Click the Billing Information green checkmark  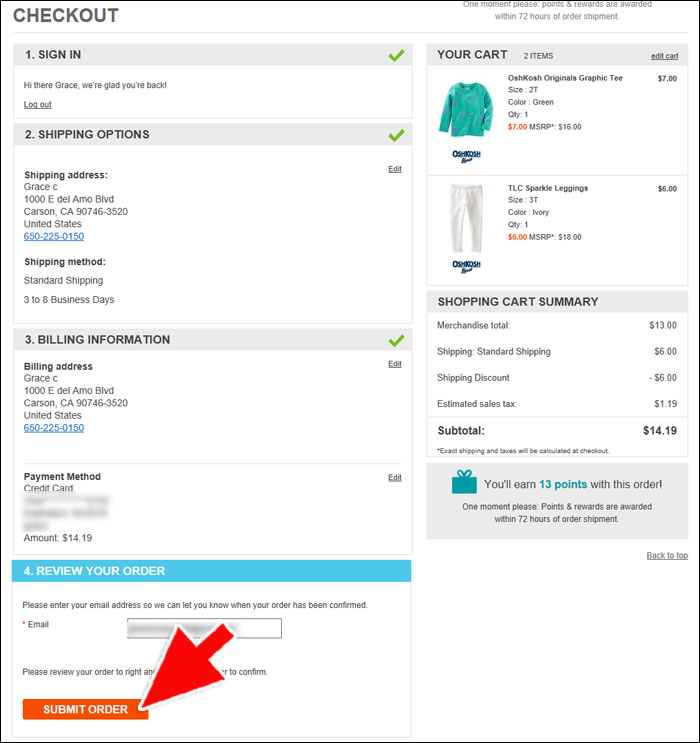396,340
